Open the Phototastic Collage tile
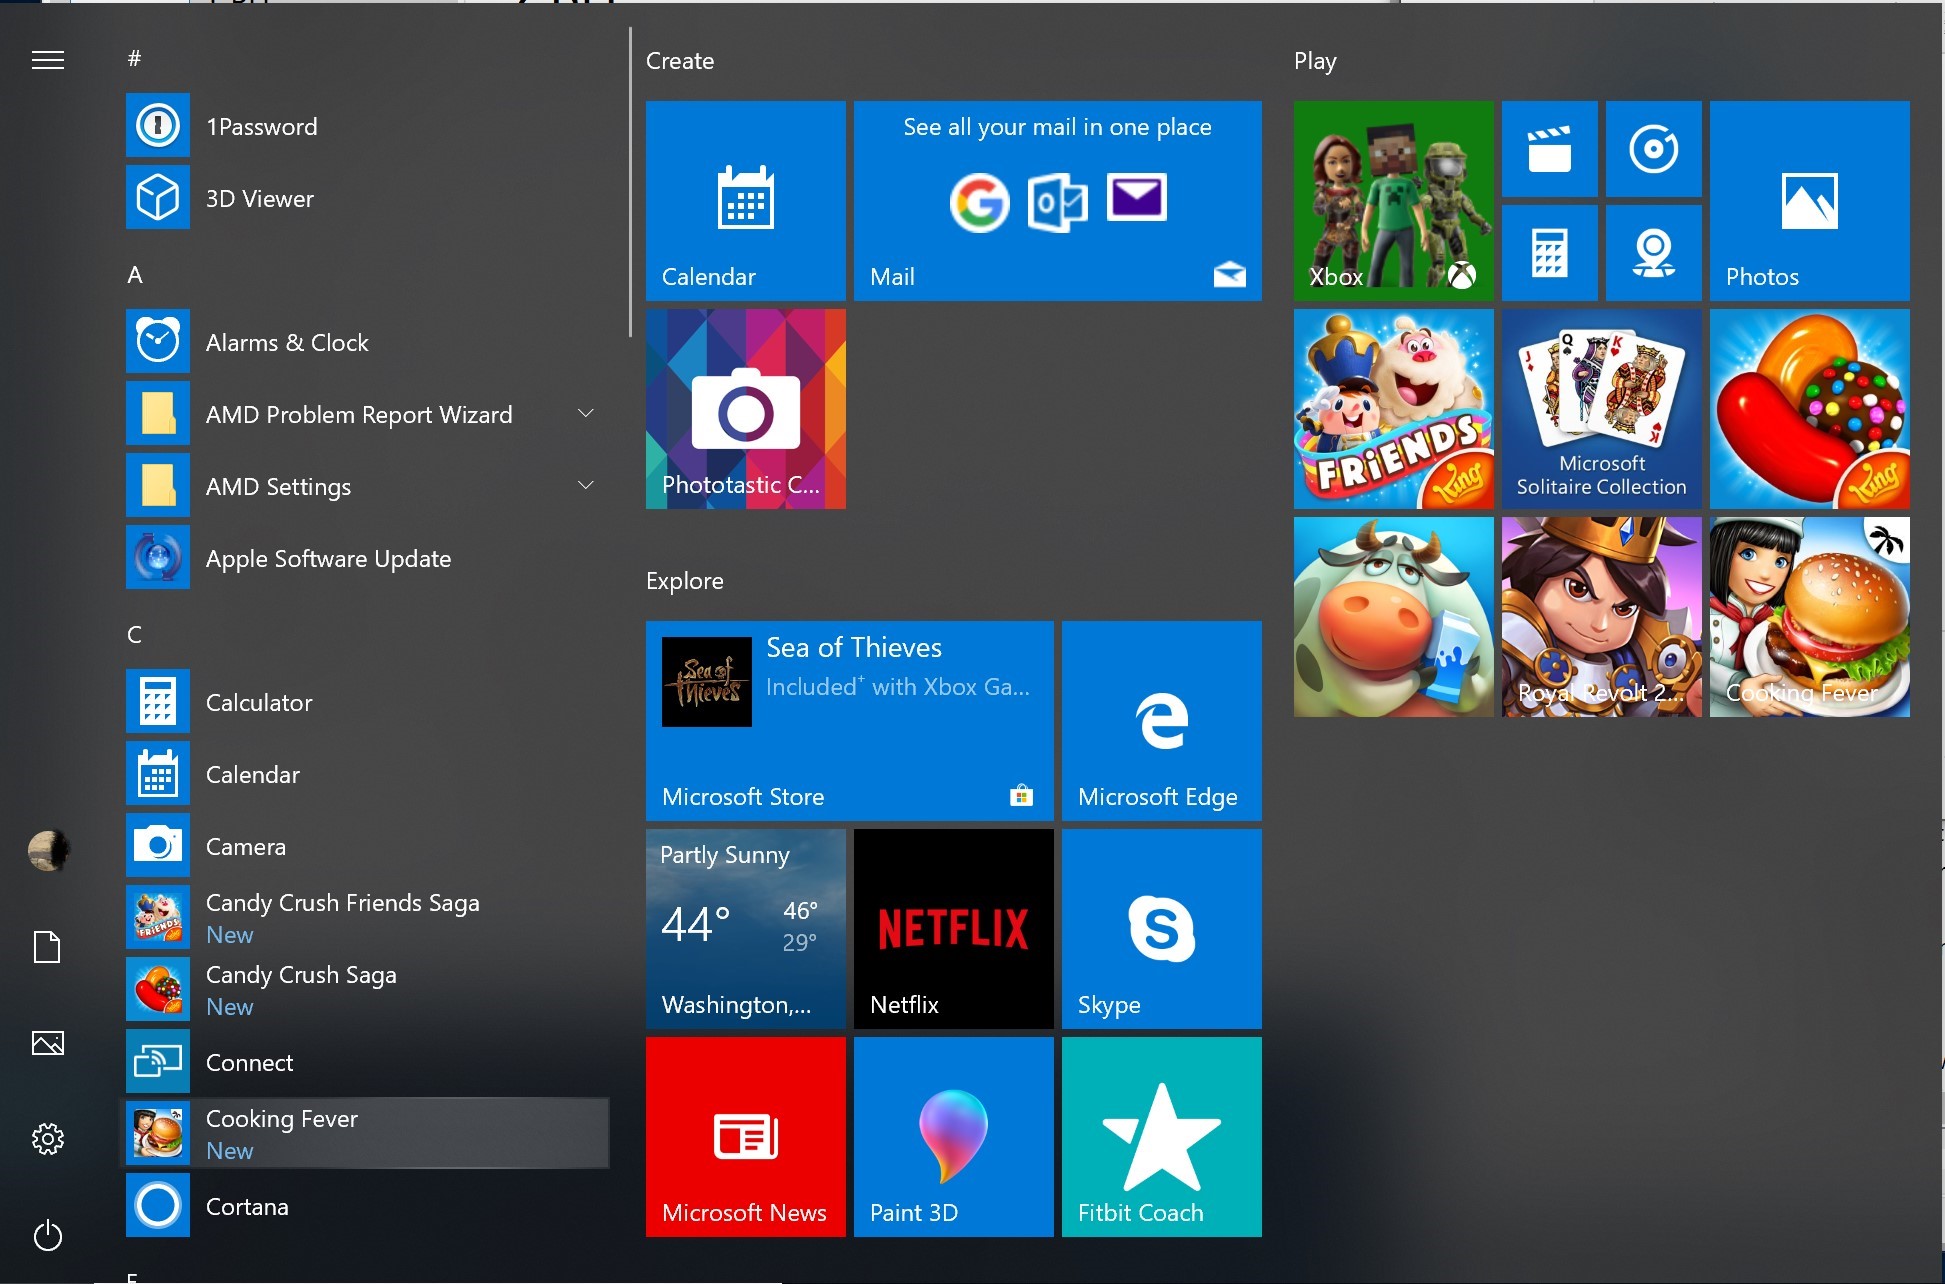The width and height of the screenshot is (1945, 1284). coord(745,408)
